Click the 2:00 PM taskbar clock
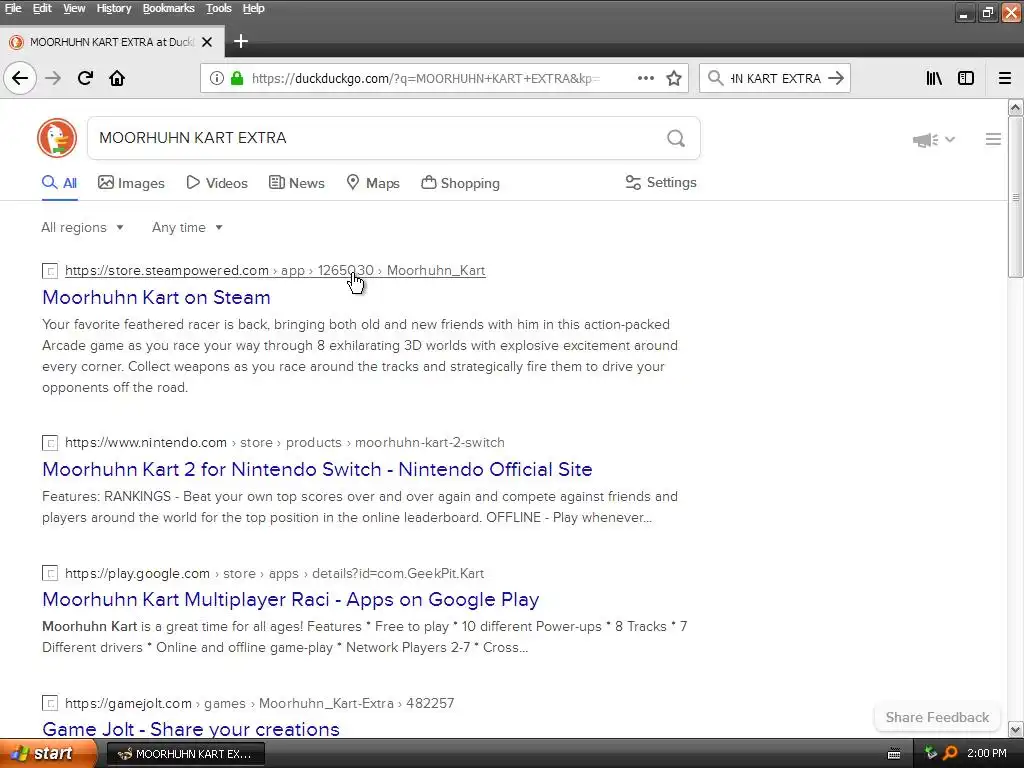This screenshot has width=1024, height=768. click(987, 754)
